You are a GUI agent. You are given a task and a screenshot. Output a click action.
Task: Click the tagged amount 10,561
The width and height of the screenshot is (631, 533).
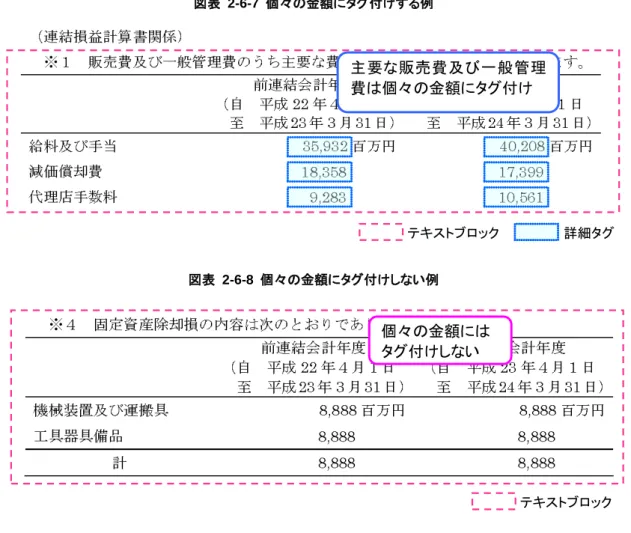click(x=516, y=197)
